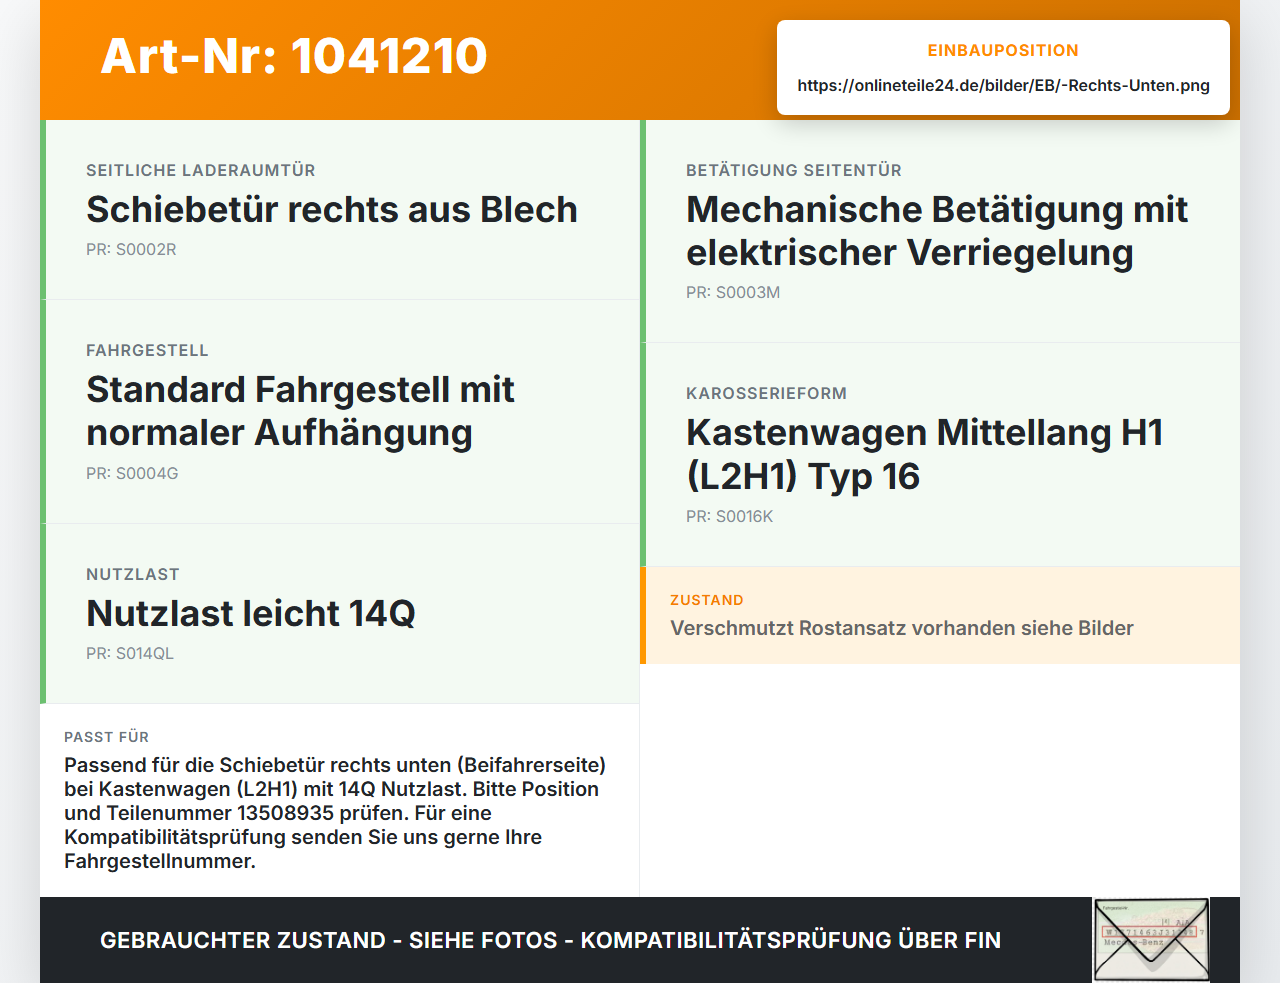Select the Verschmutzt Rostansatz vorhanden condition text
1280x983 pixels.
[902, 628]
